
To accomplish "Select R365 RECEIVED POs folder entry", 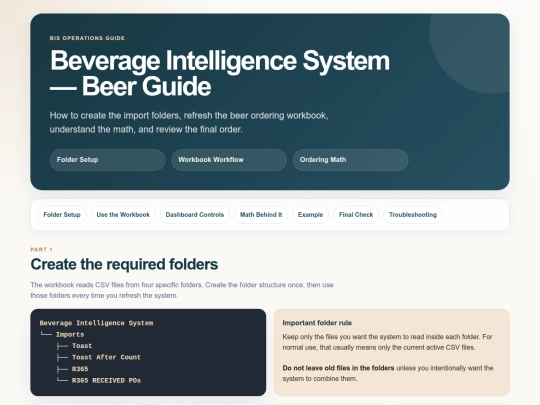I will (x=106, y=381).
